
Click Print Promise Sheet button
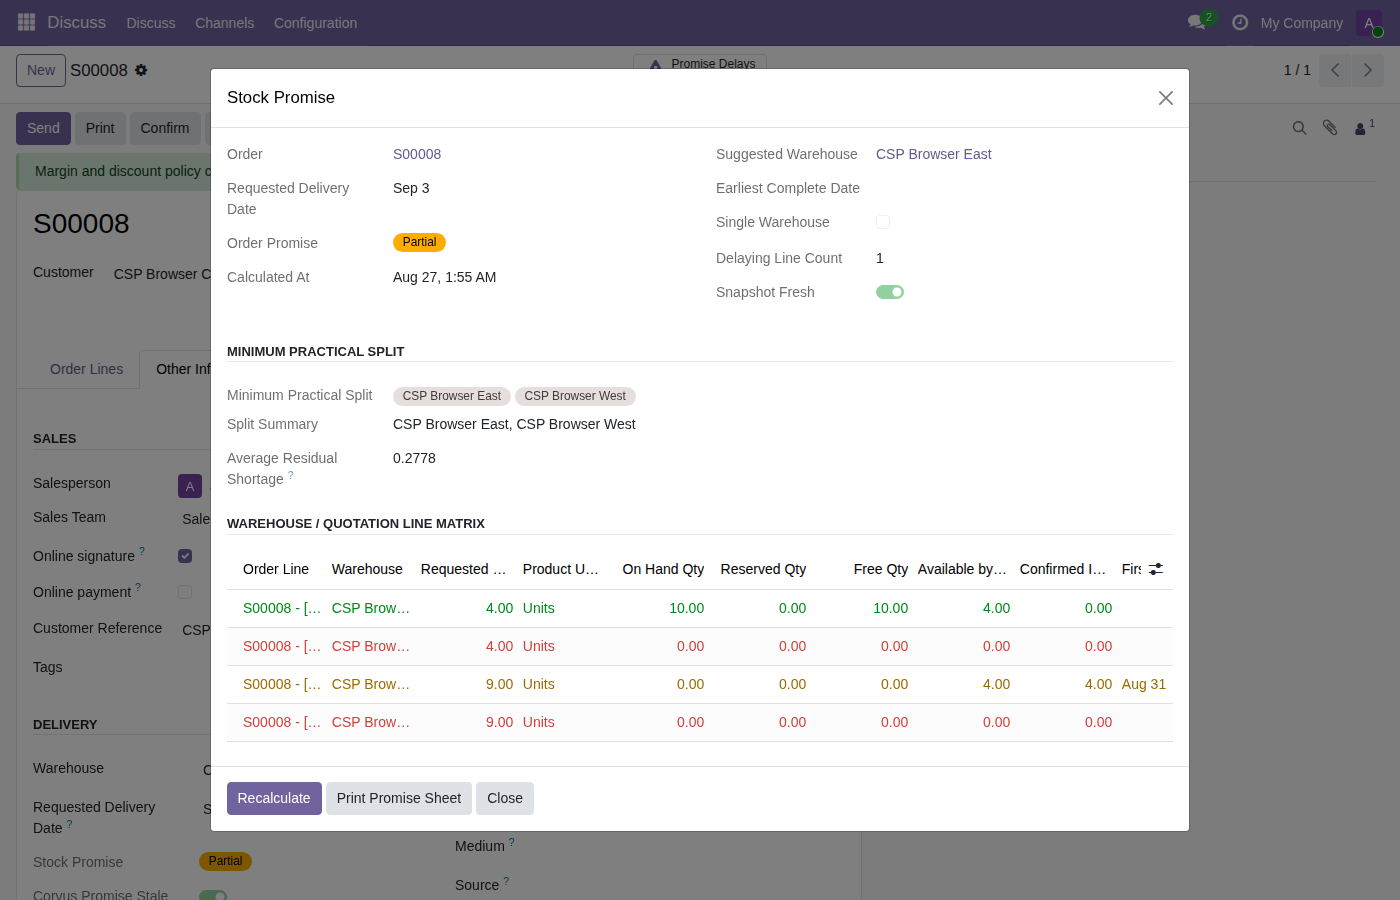pyautogui.click(x=399, y=798)
